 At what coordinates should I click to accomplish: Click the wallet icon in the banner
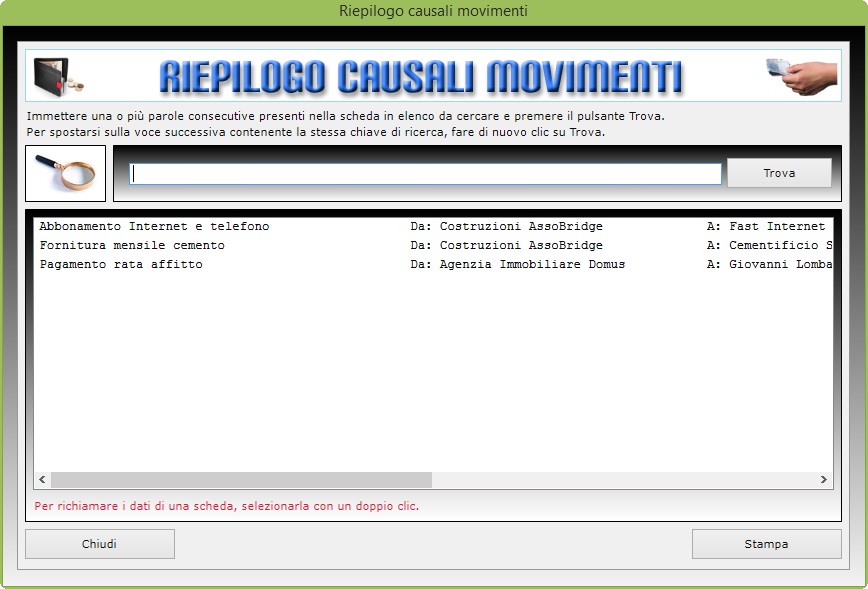(x=58, y=76)
